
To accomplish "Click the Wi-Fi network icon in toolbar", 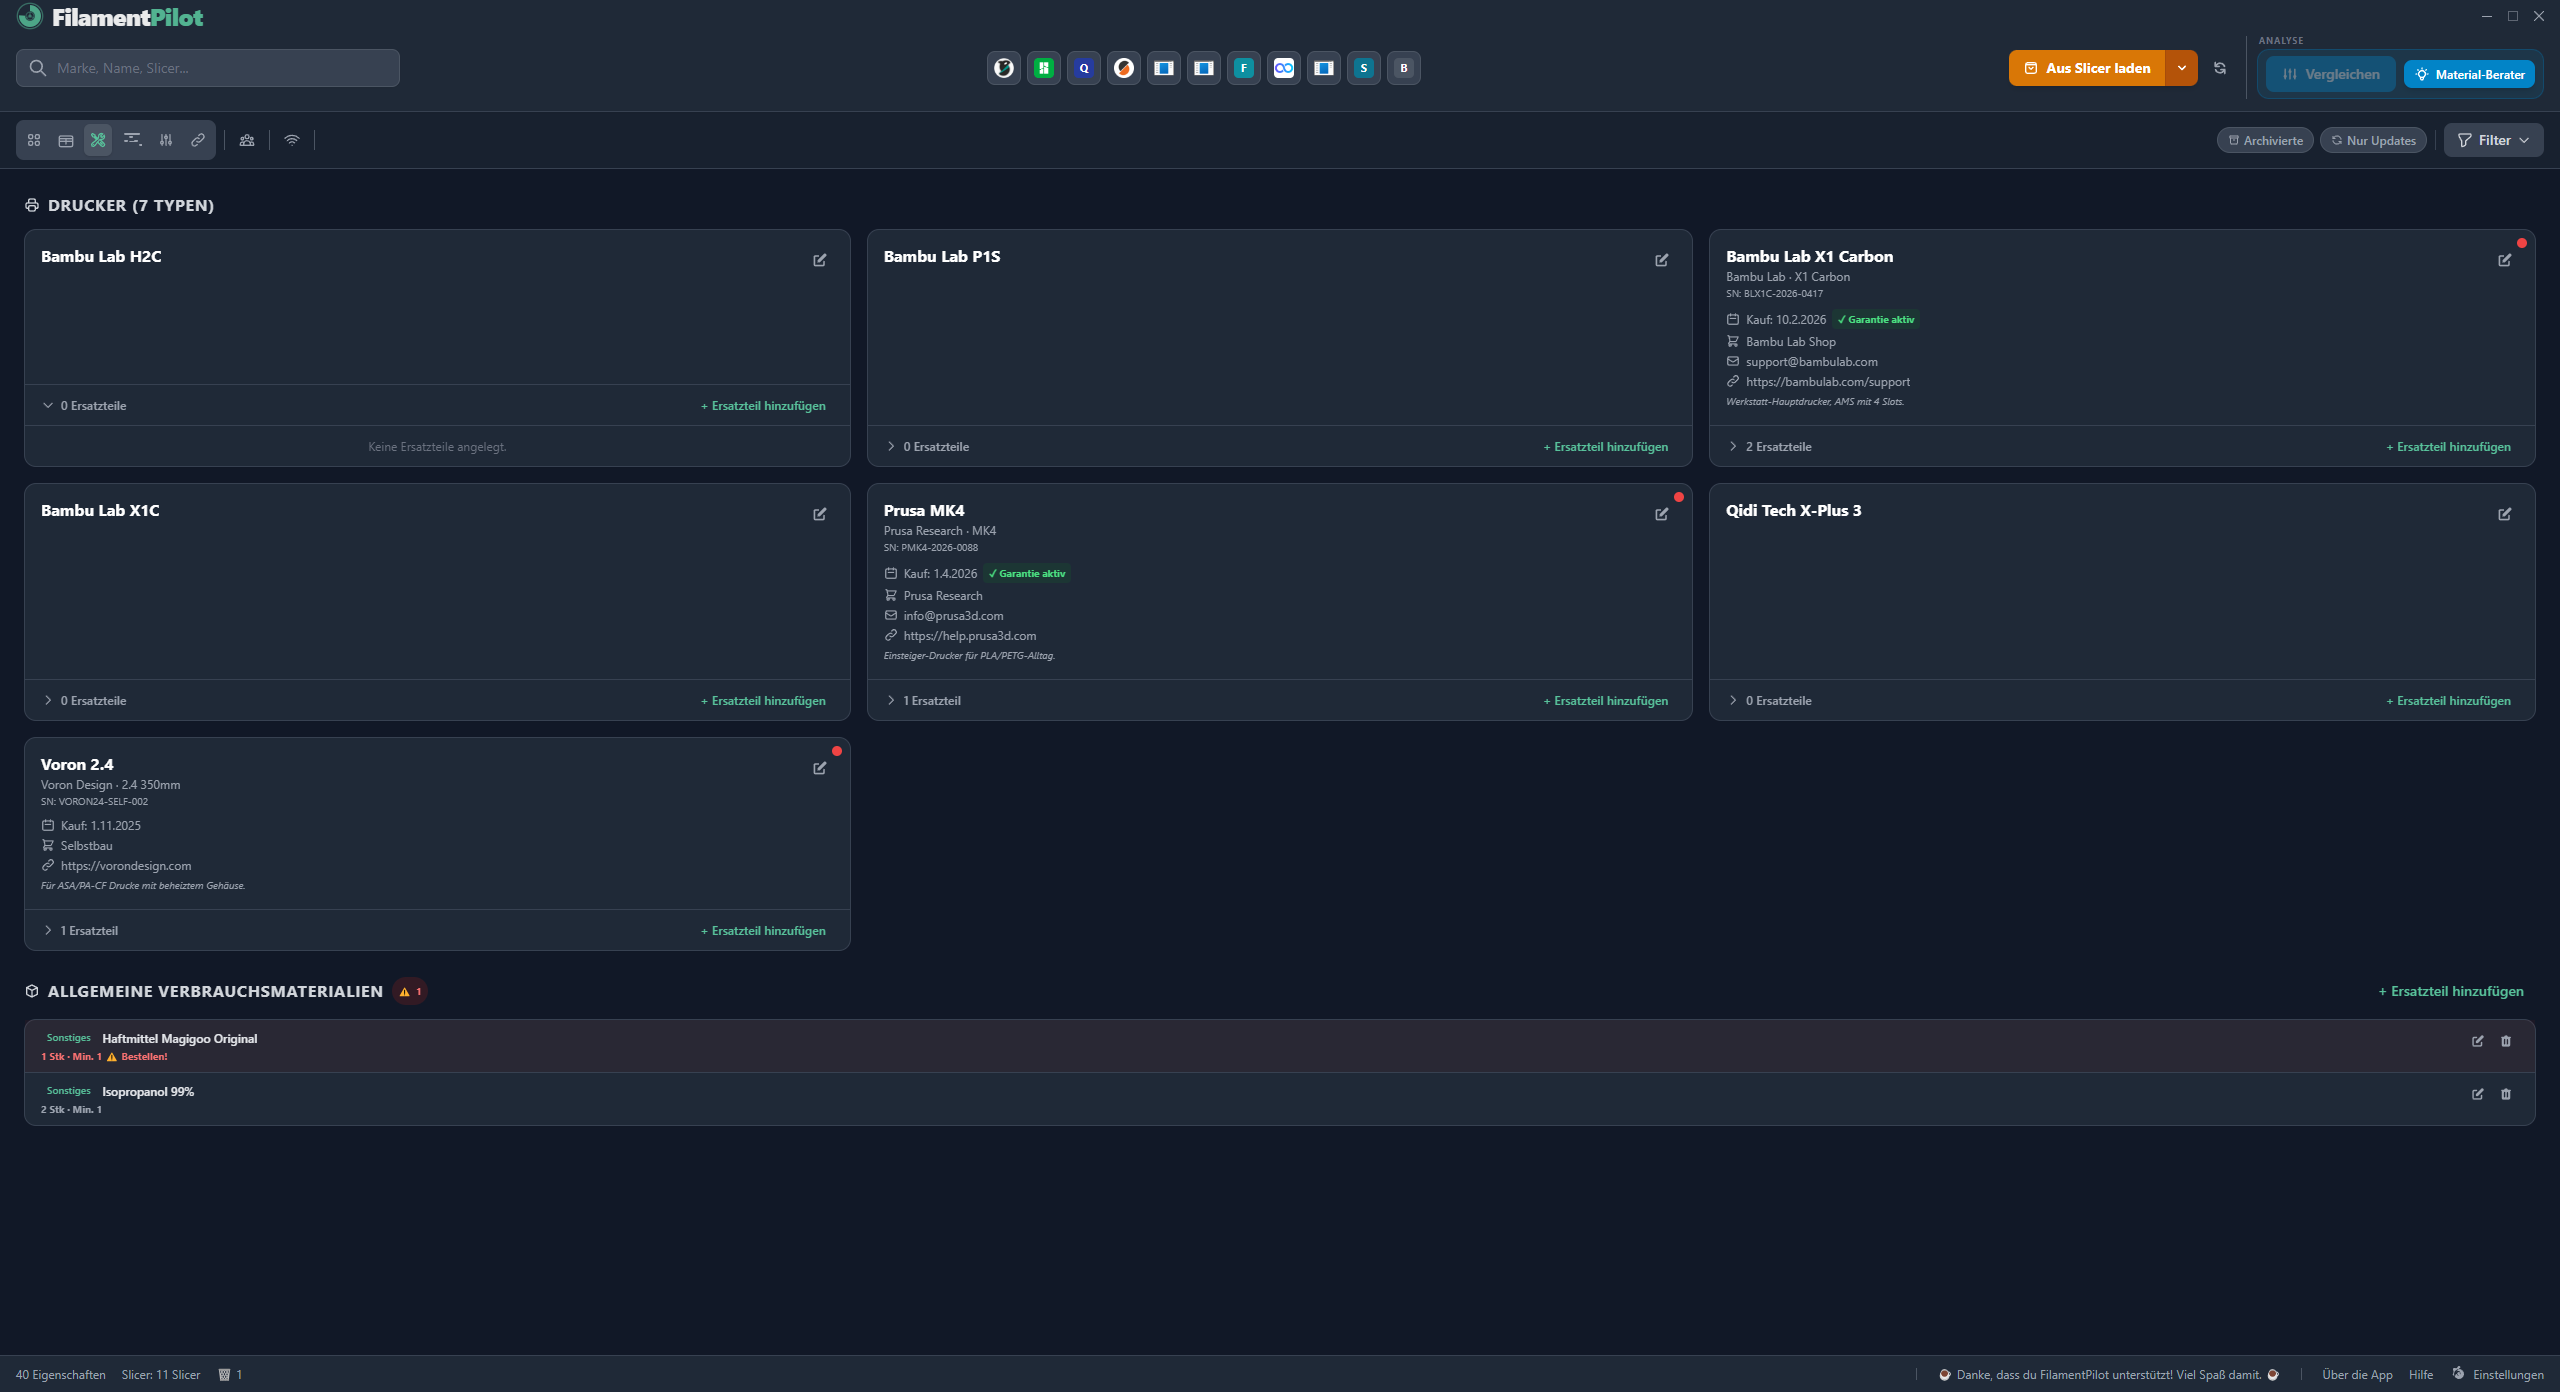I will (x=292, y=140).
